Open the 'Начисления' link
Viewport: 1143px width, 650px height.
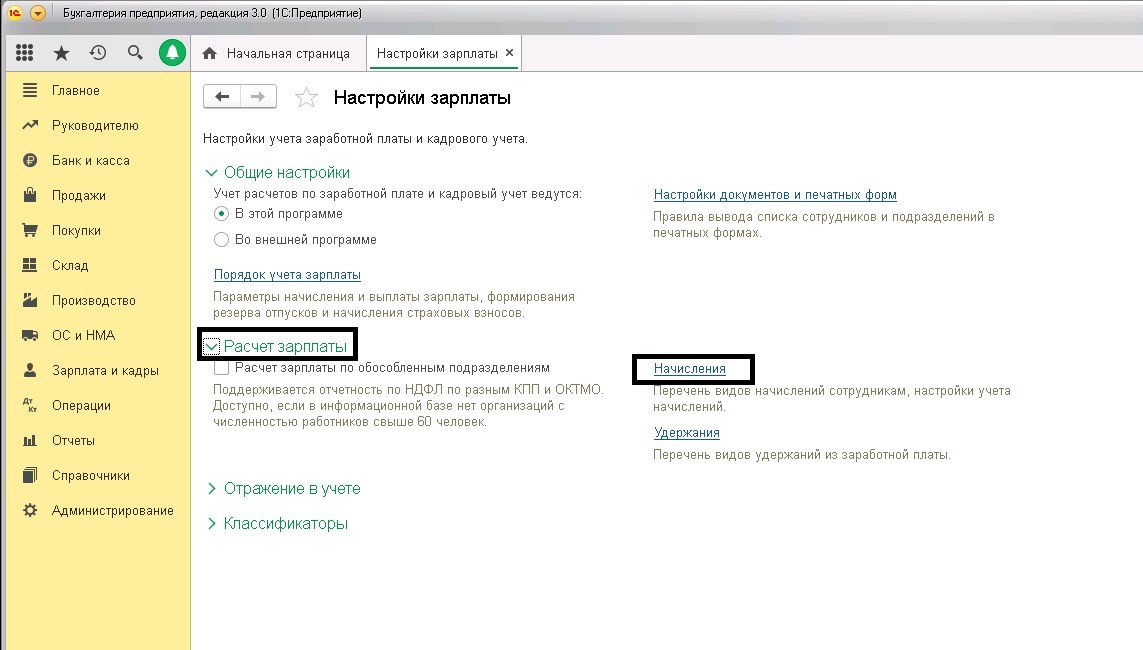point(689,369)
